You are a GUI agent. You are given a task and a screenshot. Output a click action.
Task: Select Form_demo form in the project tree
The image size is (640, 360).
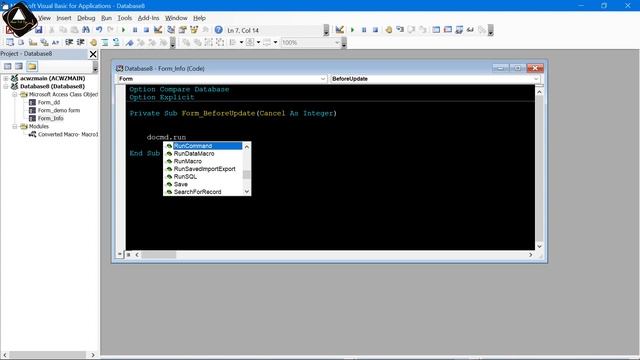58,110
